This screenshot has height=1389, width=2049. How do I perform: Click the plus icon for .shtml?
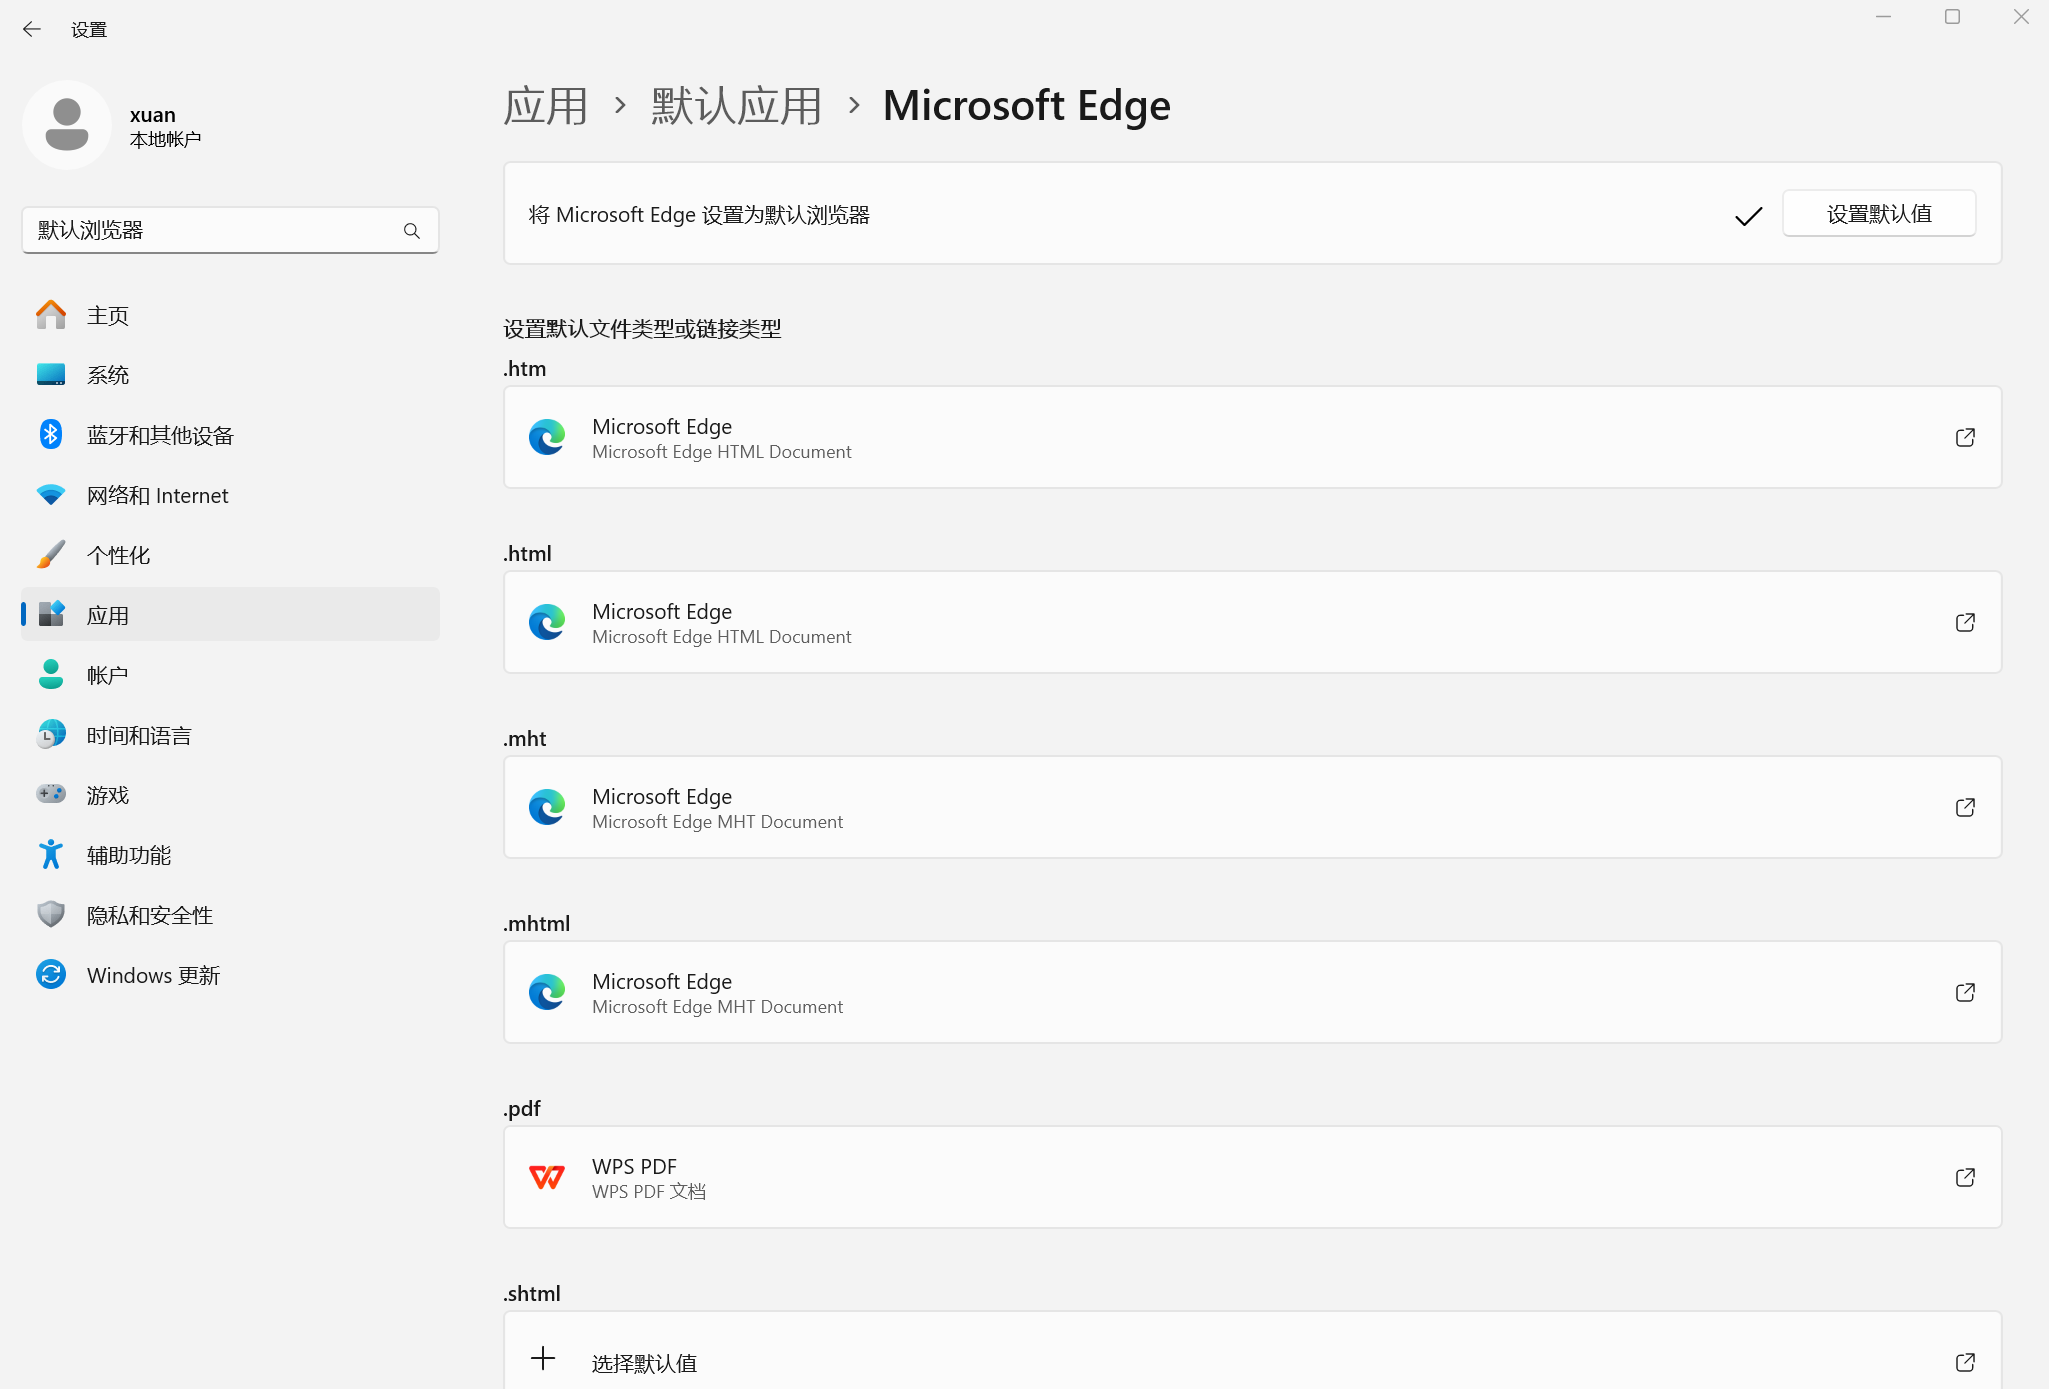(x=543, y=1358)
